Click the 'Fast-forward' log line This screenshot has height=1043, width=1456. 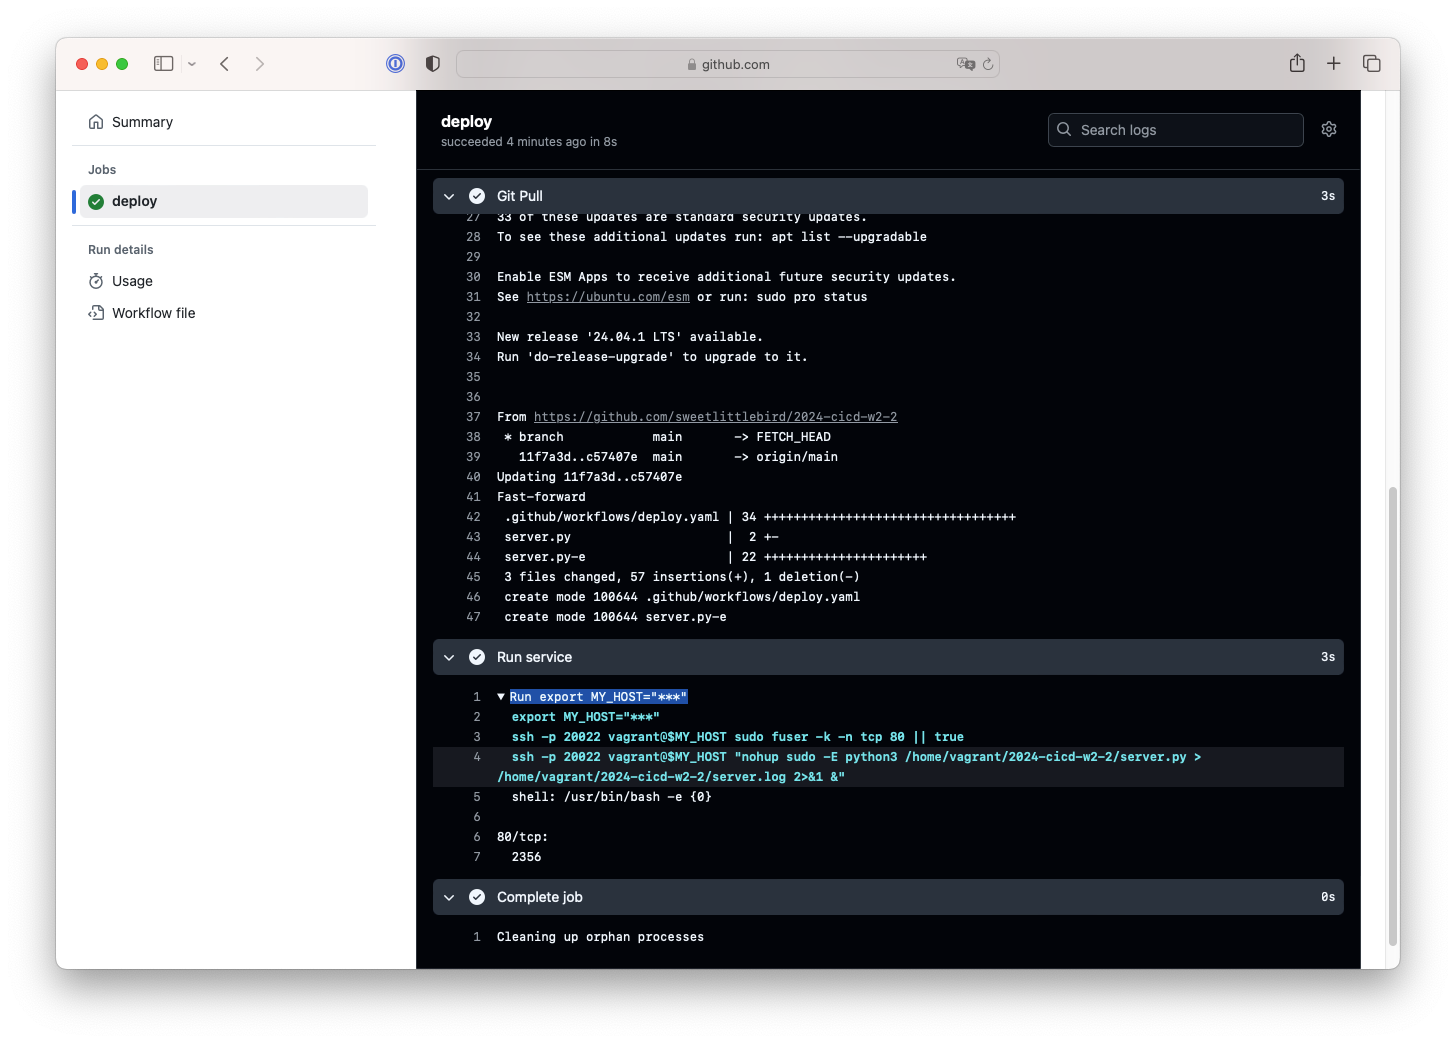541,497
